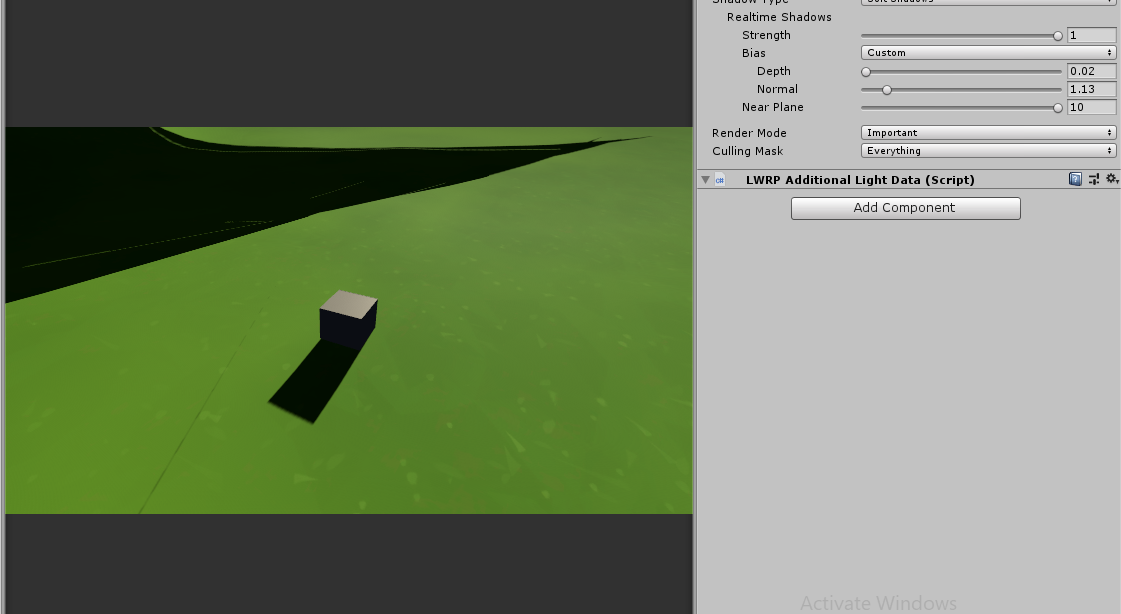Open the Shadow Type dropdown

coord(988,2)
